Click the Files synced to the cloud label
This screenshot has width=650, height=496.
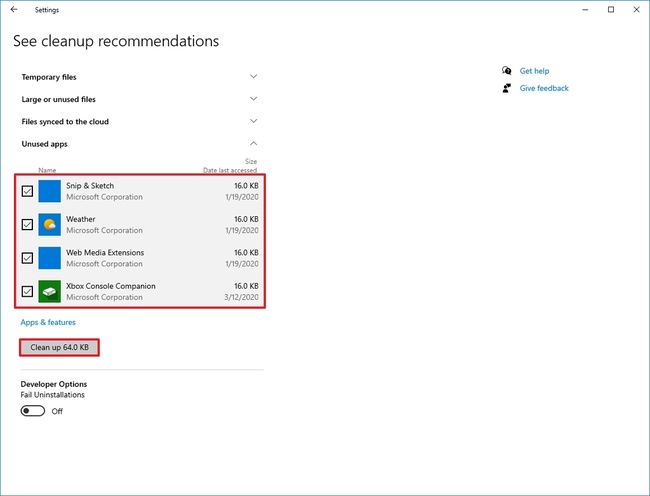coord(65,122)
